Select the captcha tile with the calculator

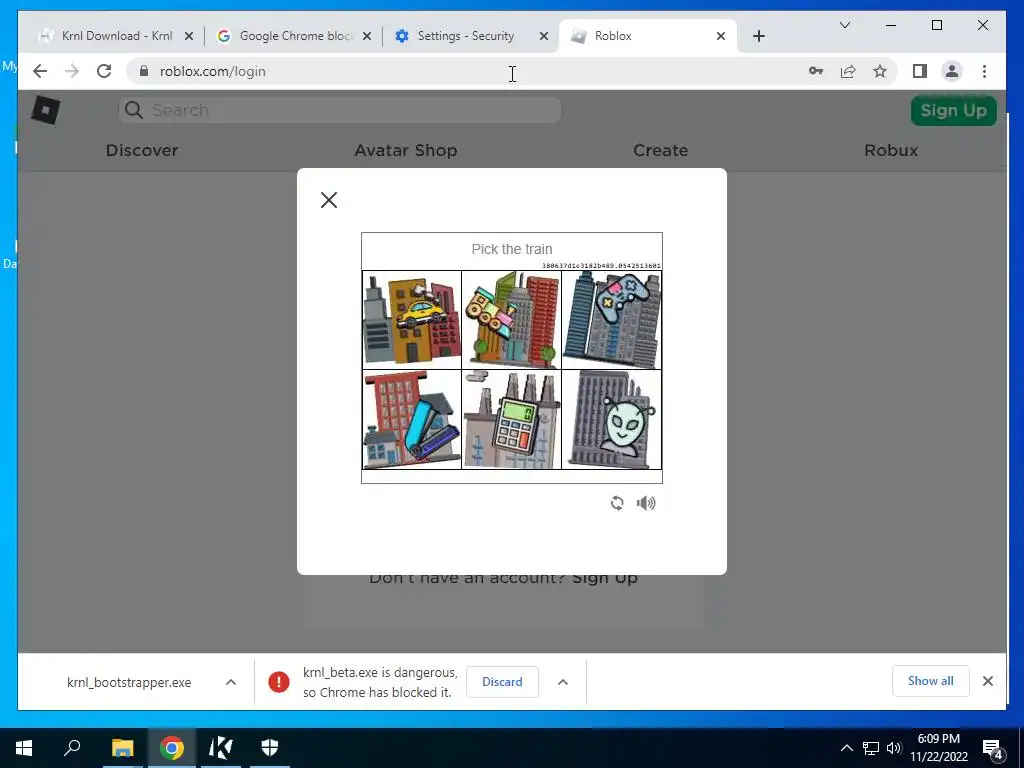click(x=511, y=420)
